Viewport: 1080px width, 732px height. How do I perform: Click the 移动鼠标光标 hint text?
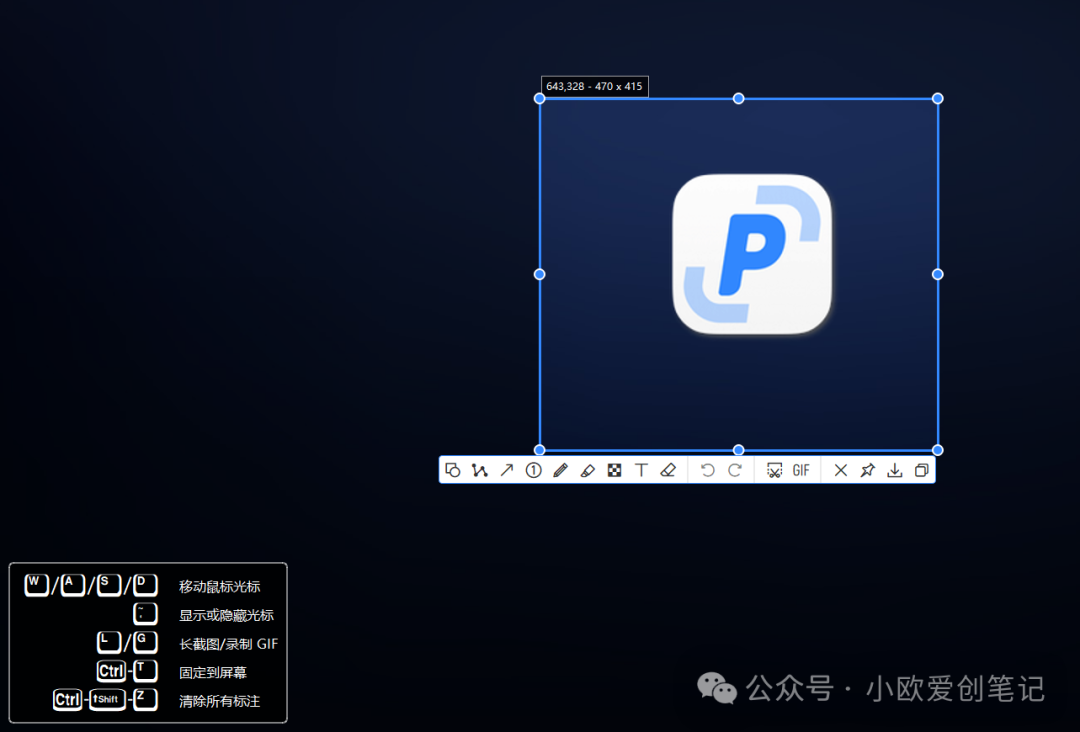coord(220,587)
